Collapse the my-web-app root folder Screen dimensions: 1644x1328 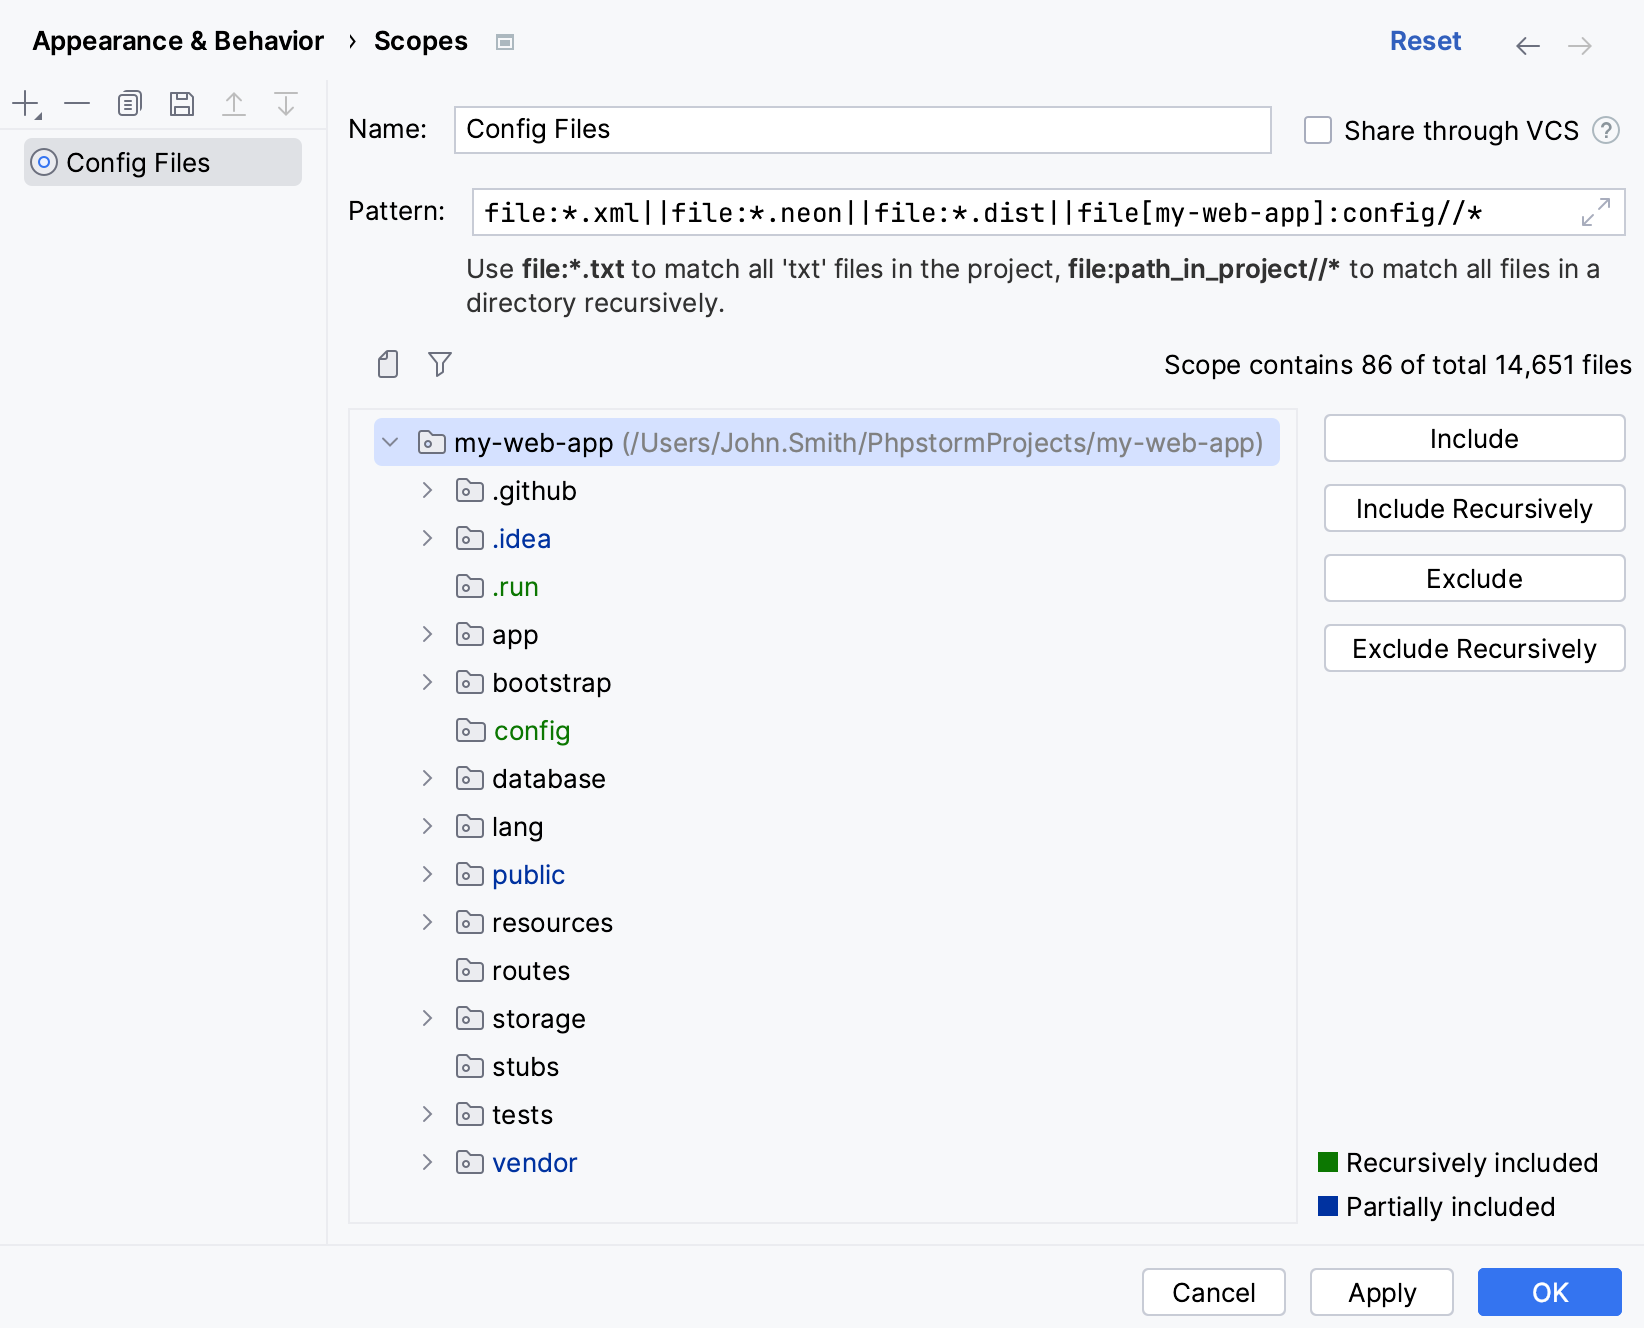(x=390, y=442)
